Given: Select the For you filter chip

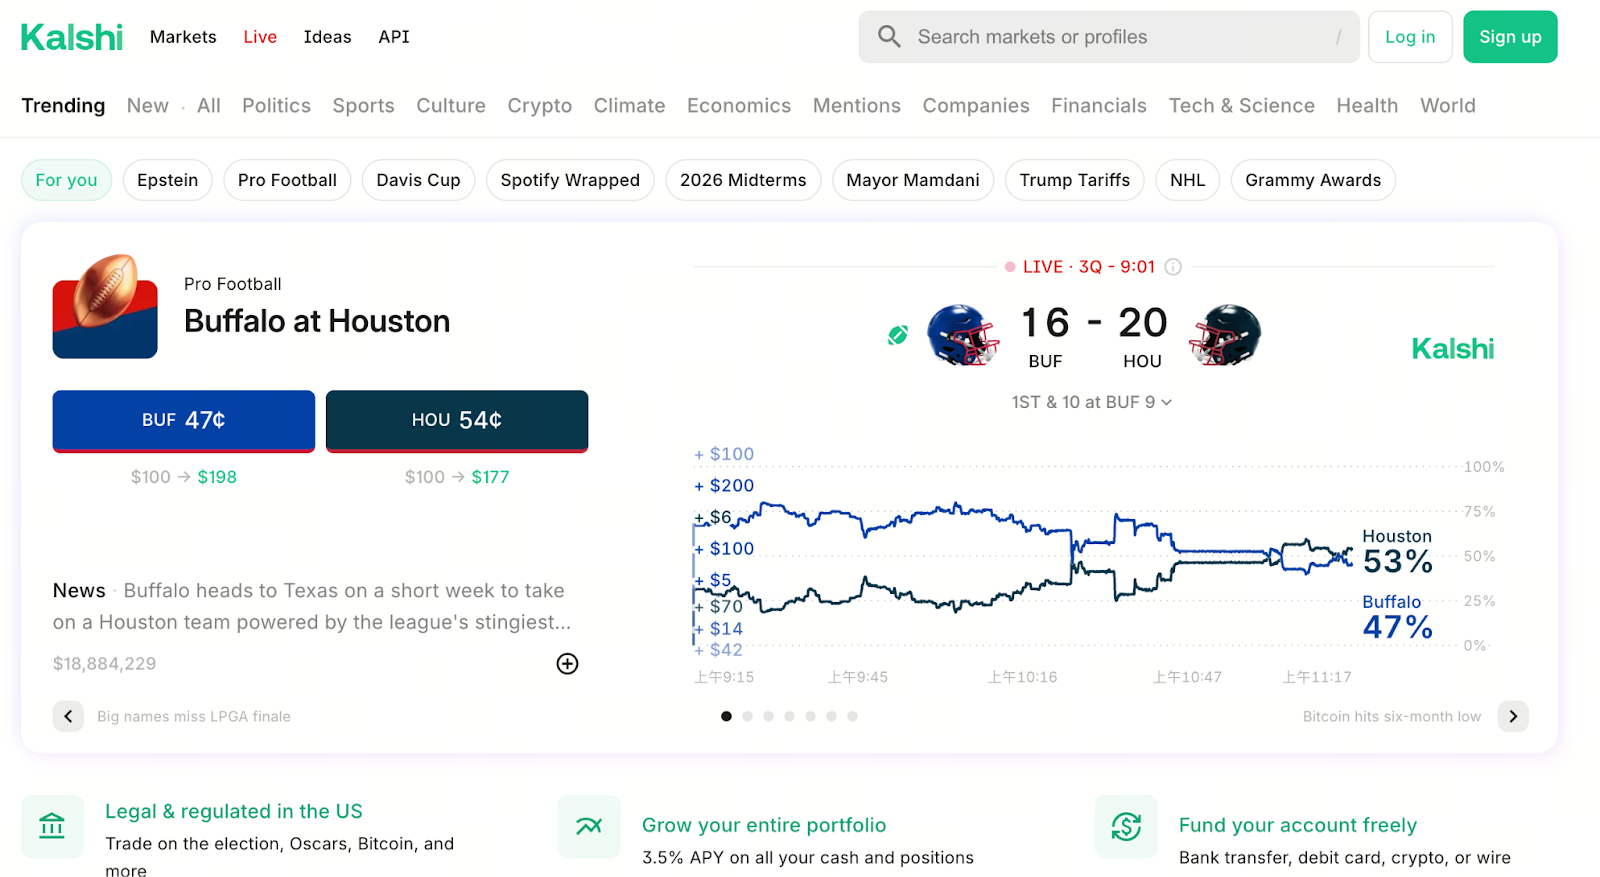Looking at the screenshot, I should [x=66, y=180].
